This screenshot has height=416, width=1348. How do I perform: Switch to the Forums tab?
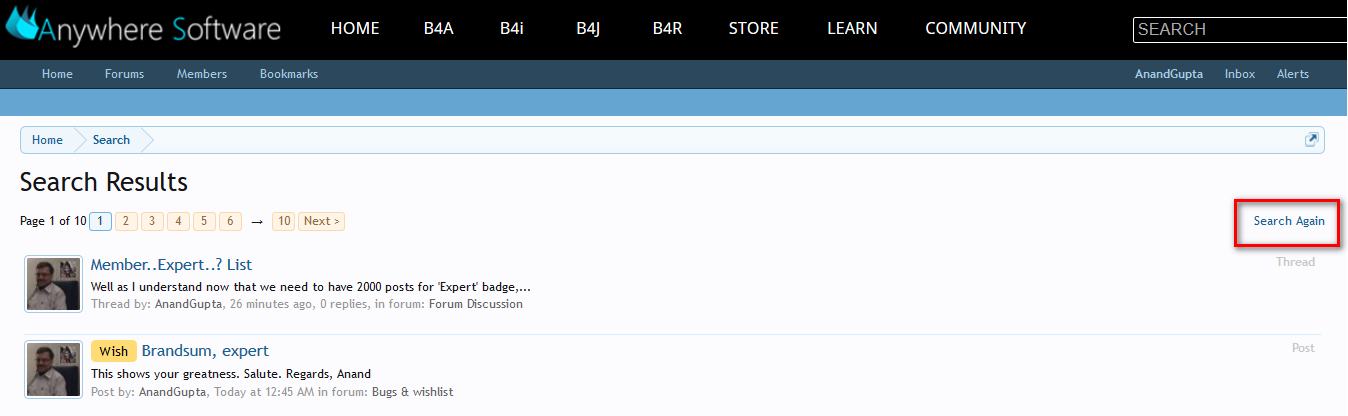point(124,74)
